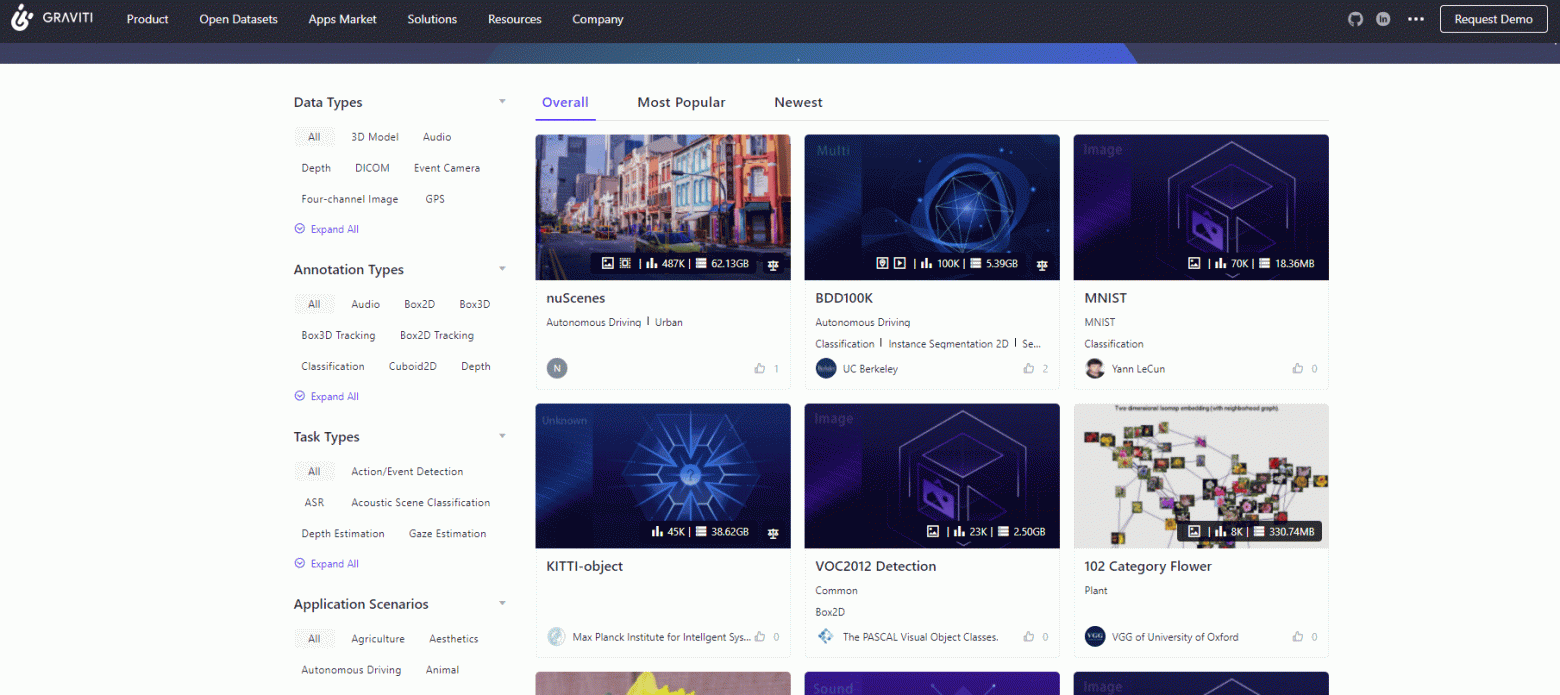Image resolution: width=1560 pixels, height=695 pixels.
Task: Click the nuScenes owner avatar N
Action: [x=557, y=368]
